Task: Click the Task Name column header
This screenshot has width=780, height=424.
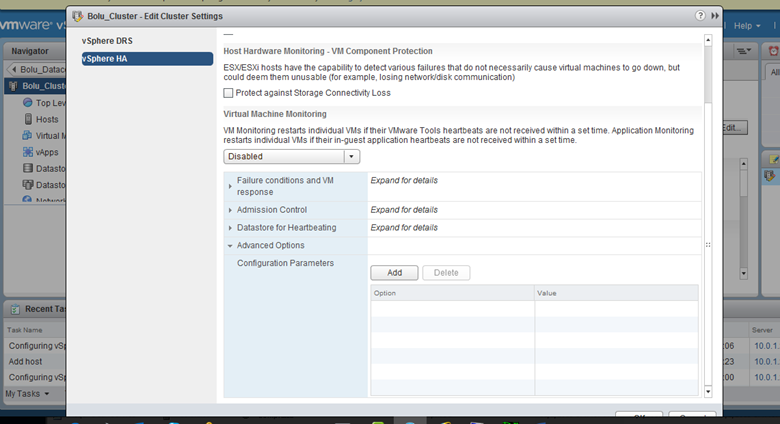Action: point(25,330)
